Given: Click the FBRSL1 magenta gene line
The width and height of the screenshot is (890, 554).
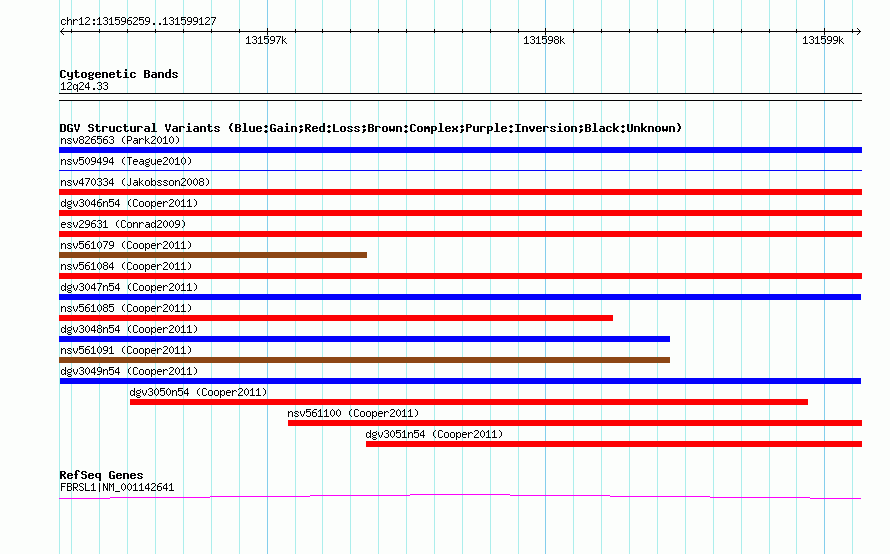Looking at the screenshot, I should [460, 497].
